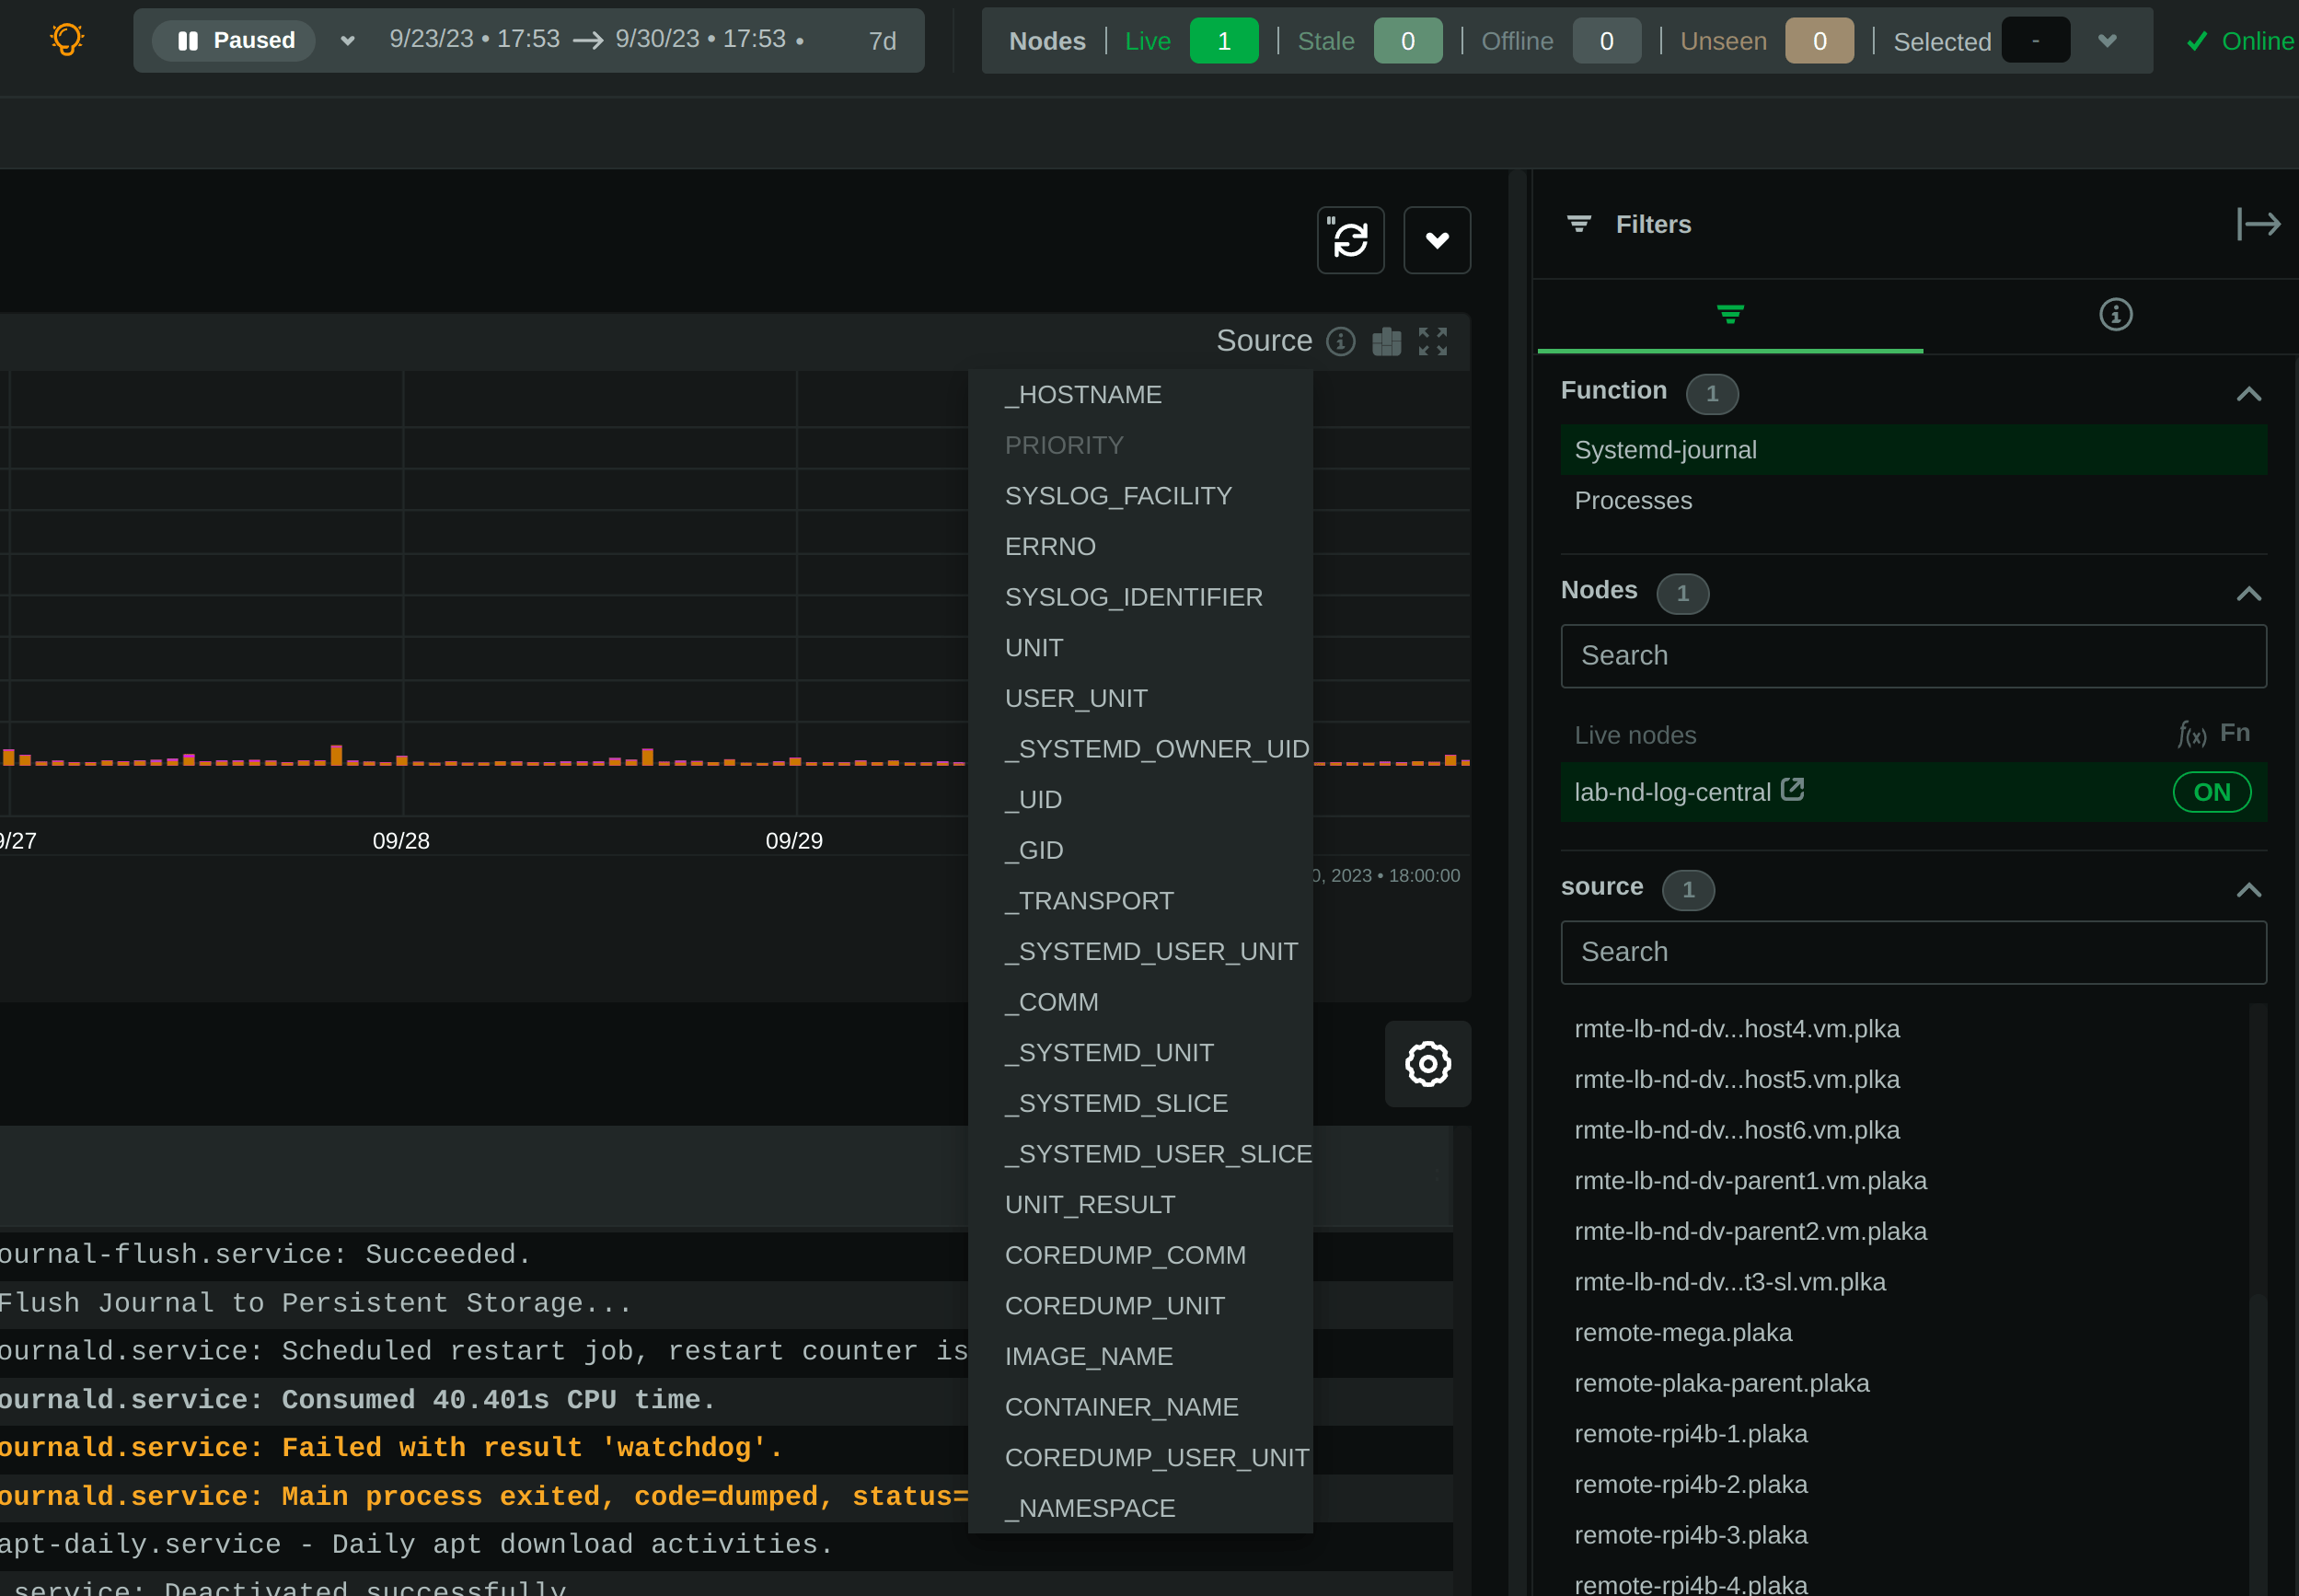Expand the chart to fullscreen
This screenshot has height=1596, width=2299.
tap(1433, 341)
